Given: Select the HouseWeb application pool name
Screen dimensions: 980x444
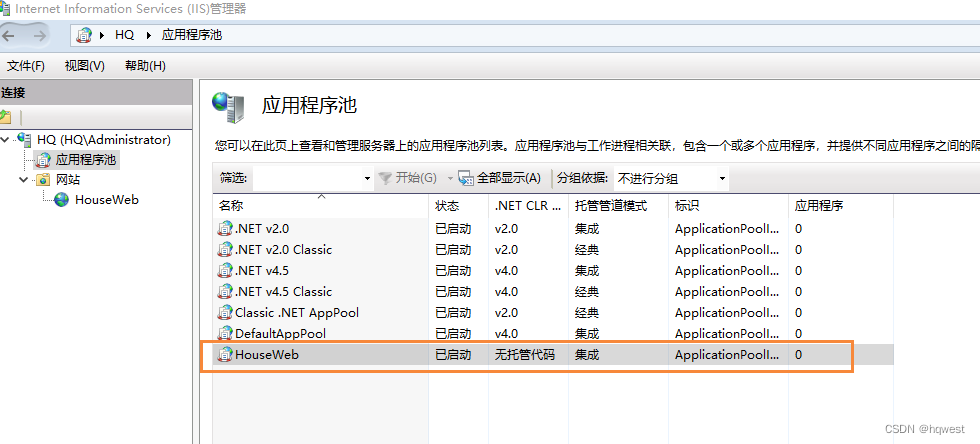Looking at the screenshot, I should click(x=267, y=355).
